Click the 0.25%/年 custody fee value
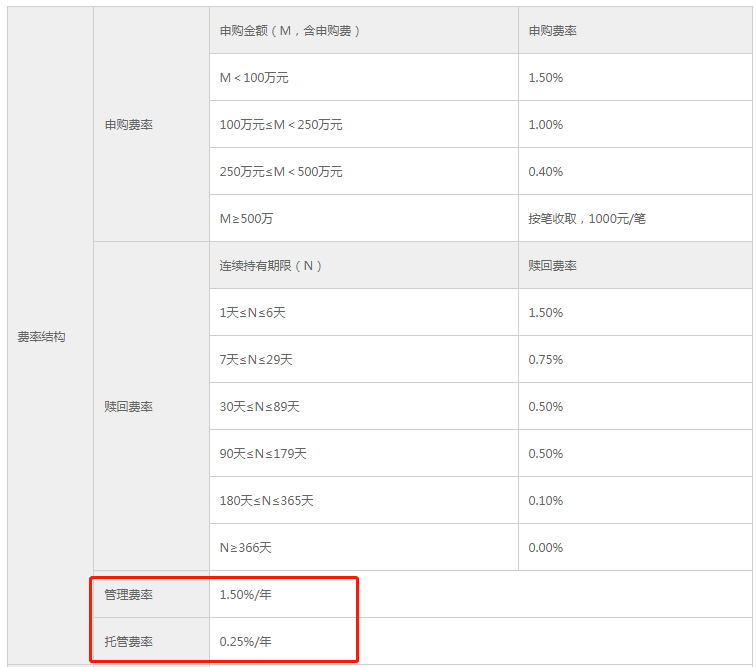Screen dimensions: 756x667 [246, 642]
